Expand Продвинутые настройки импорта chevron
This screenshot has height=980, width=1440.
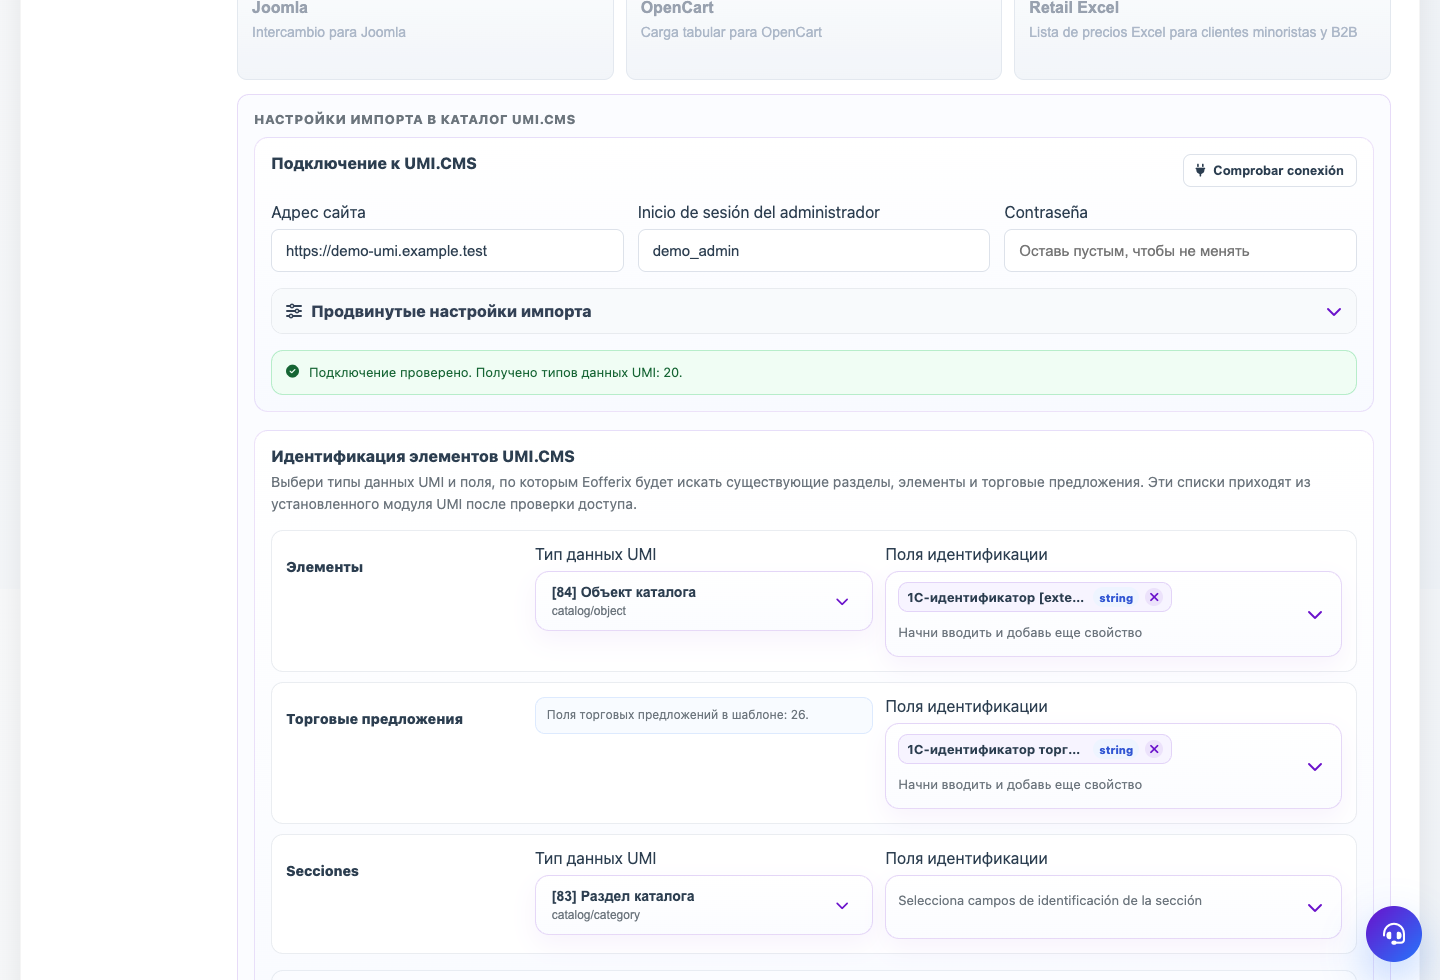1334,312
